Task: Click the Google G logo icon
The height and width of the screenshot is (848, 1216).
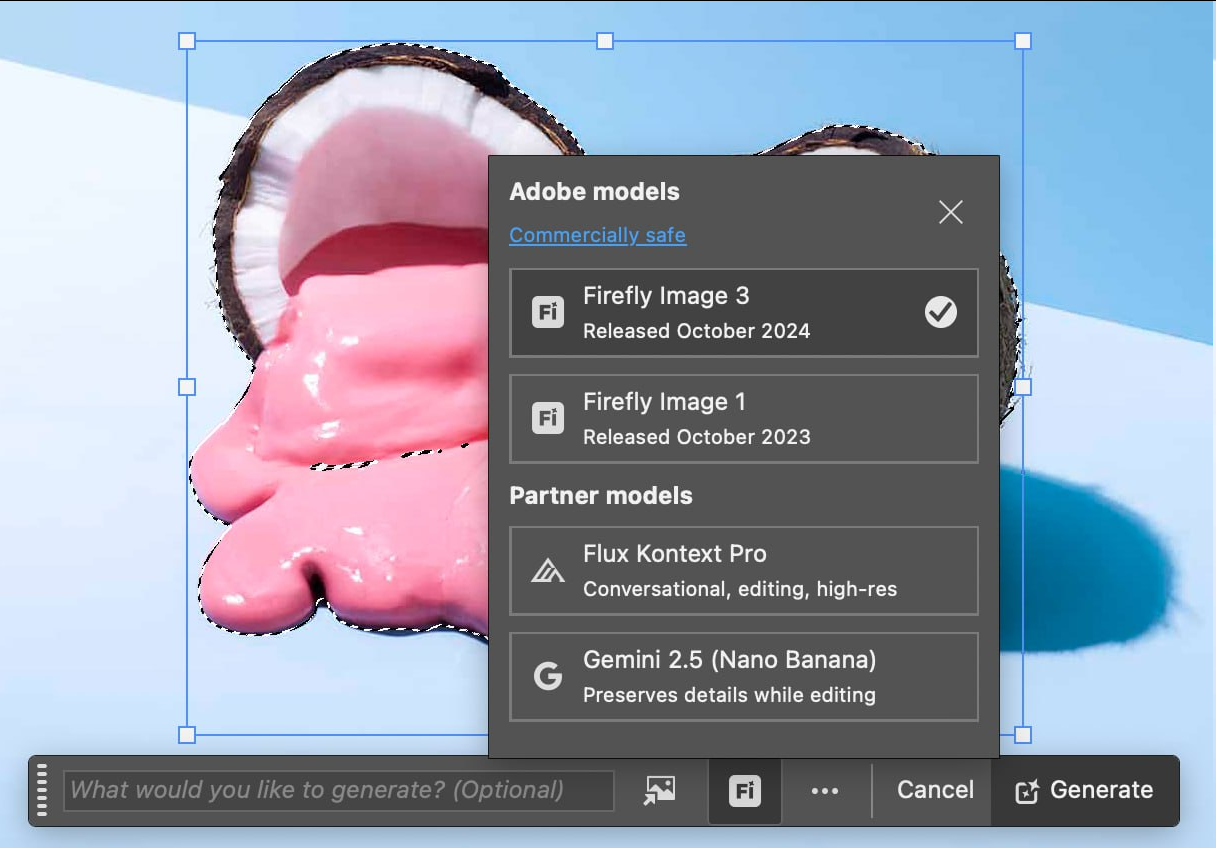Action: click(547, 677)
